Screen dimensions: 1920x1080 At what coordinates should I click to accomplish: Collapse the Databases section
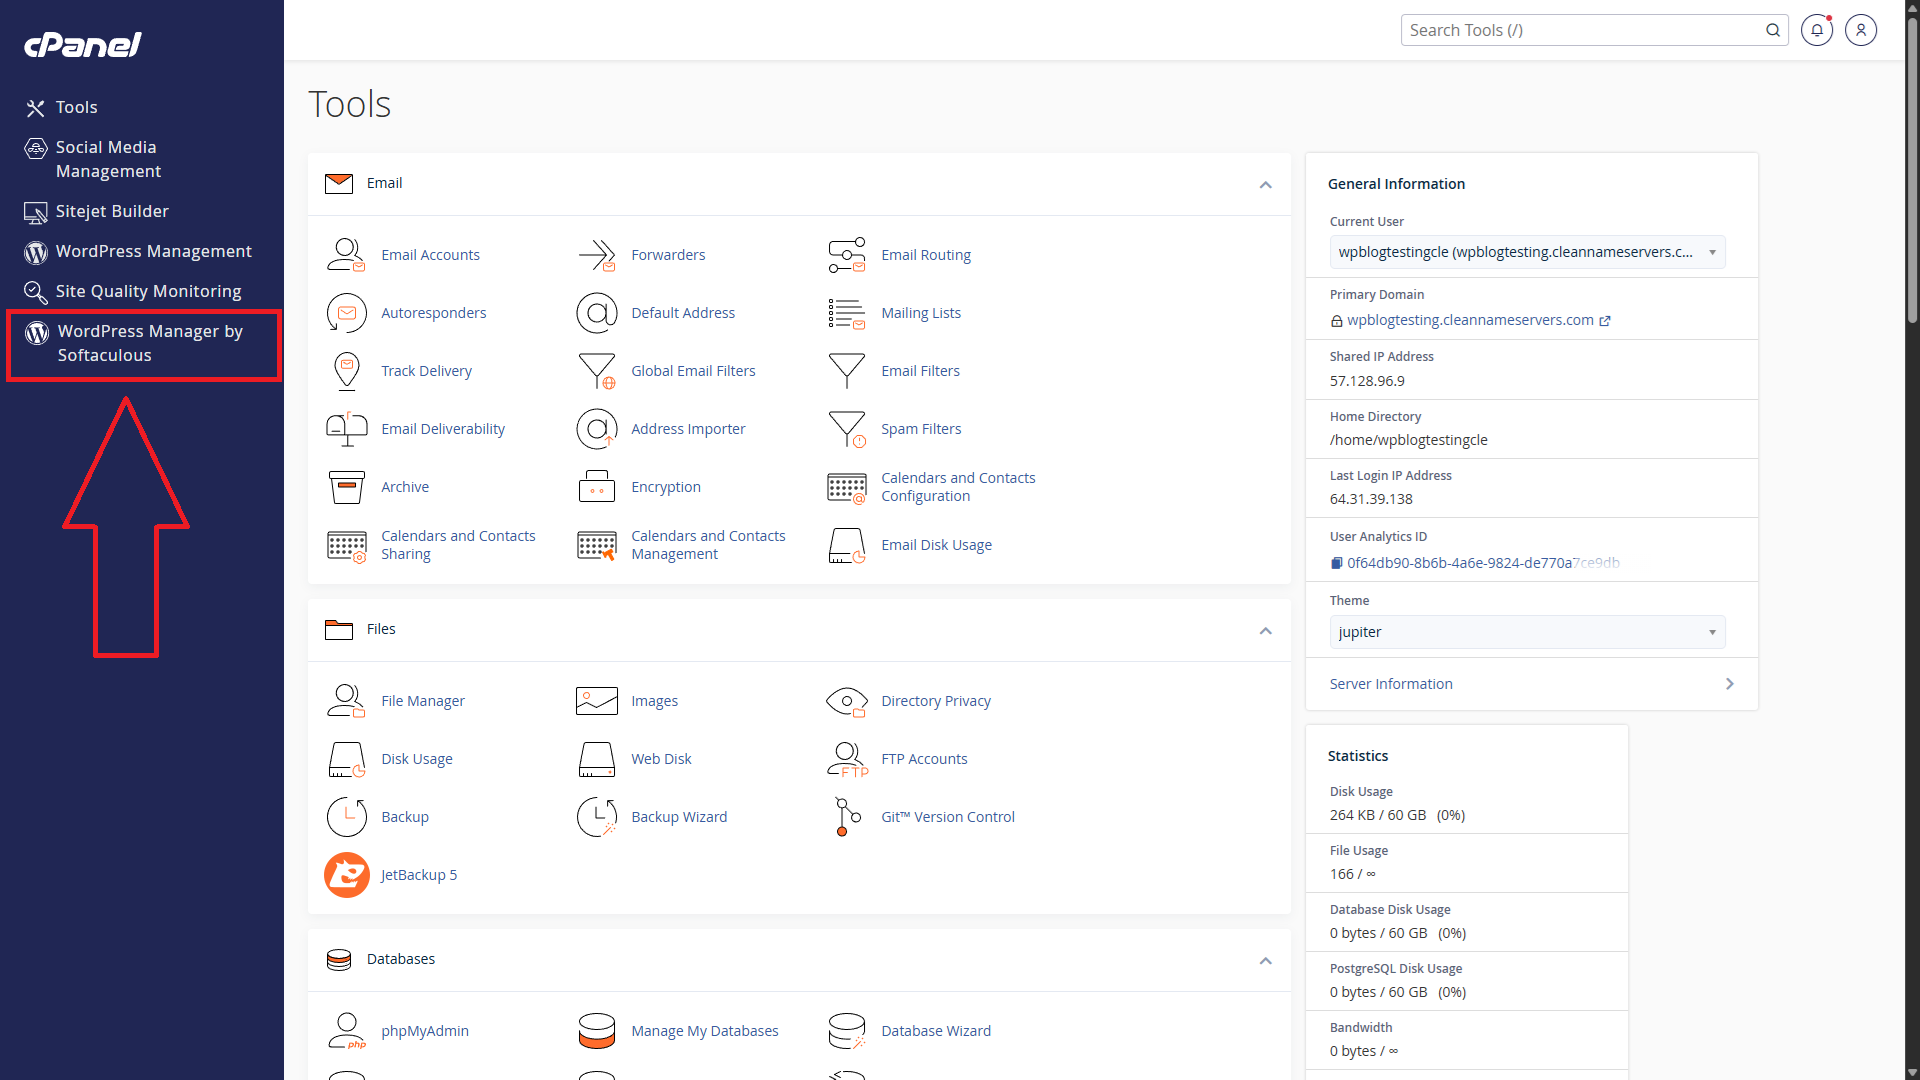1265,960
